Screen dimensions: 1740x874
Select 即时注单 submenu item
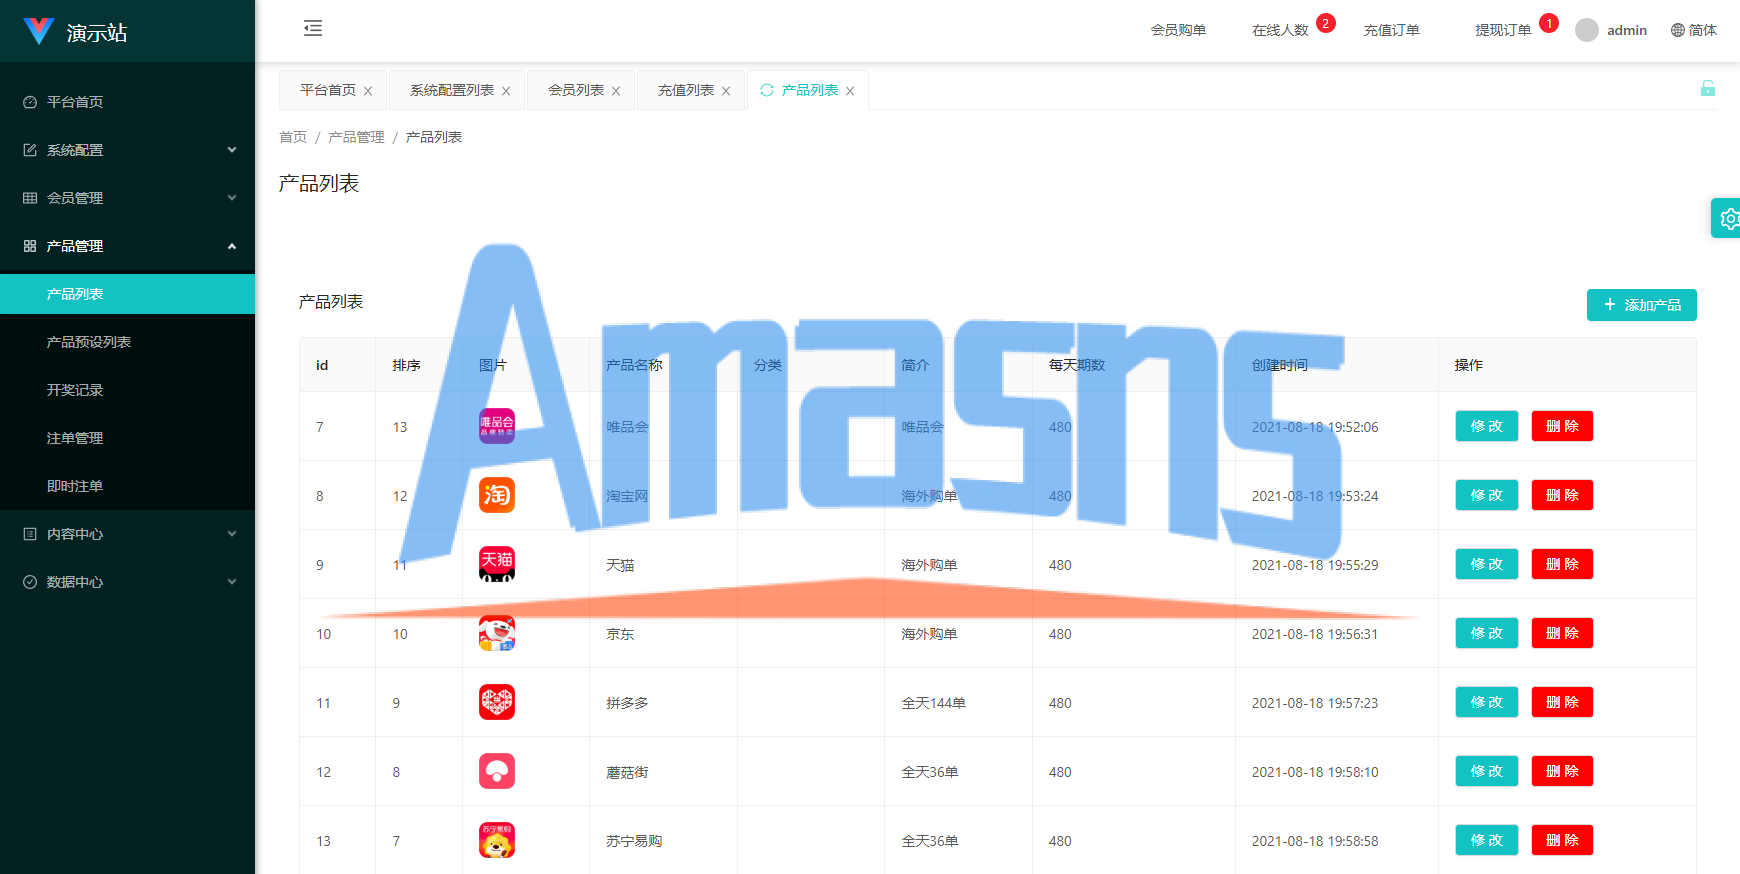coord(128,486)
